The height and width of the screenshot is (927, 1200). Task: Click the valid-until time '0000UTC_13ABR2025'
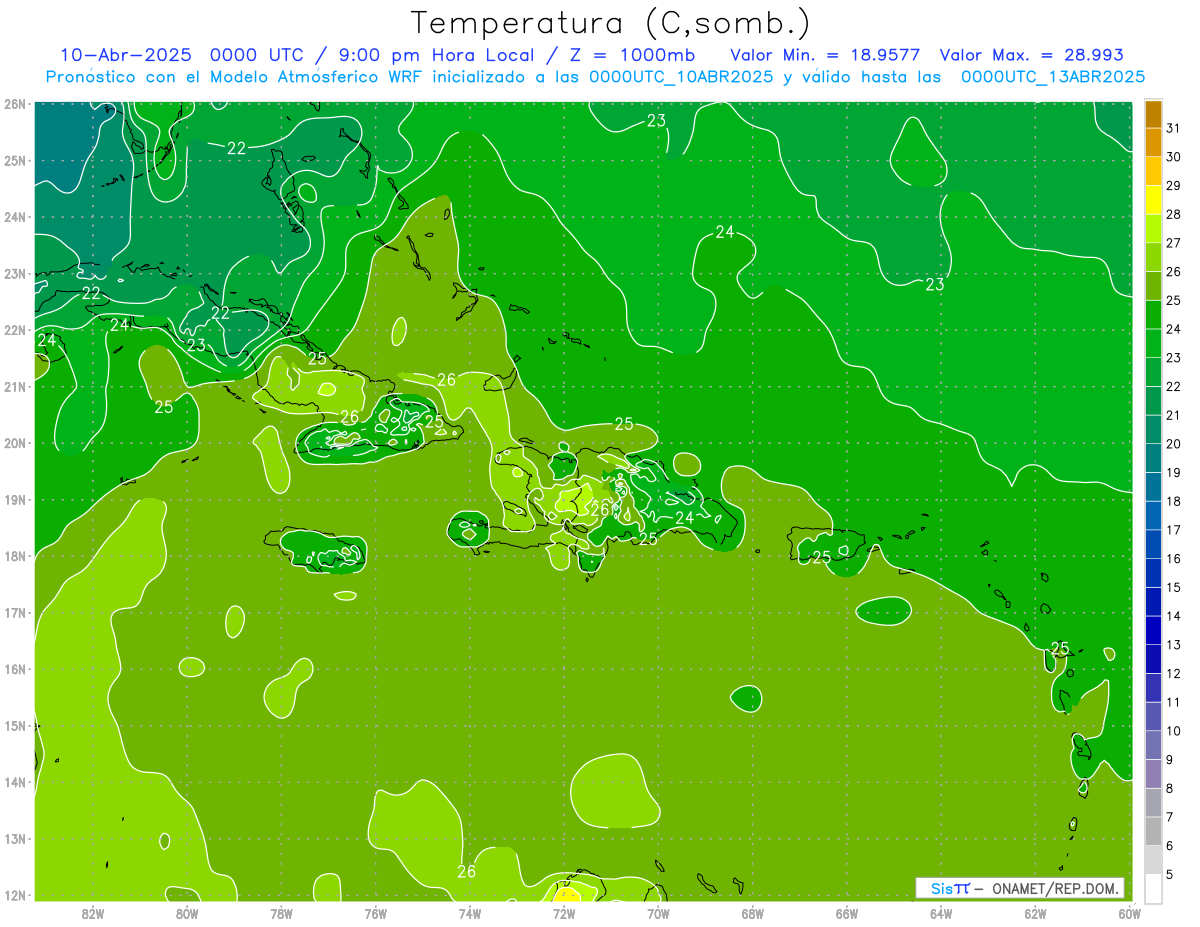(1053, 76)
